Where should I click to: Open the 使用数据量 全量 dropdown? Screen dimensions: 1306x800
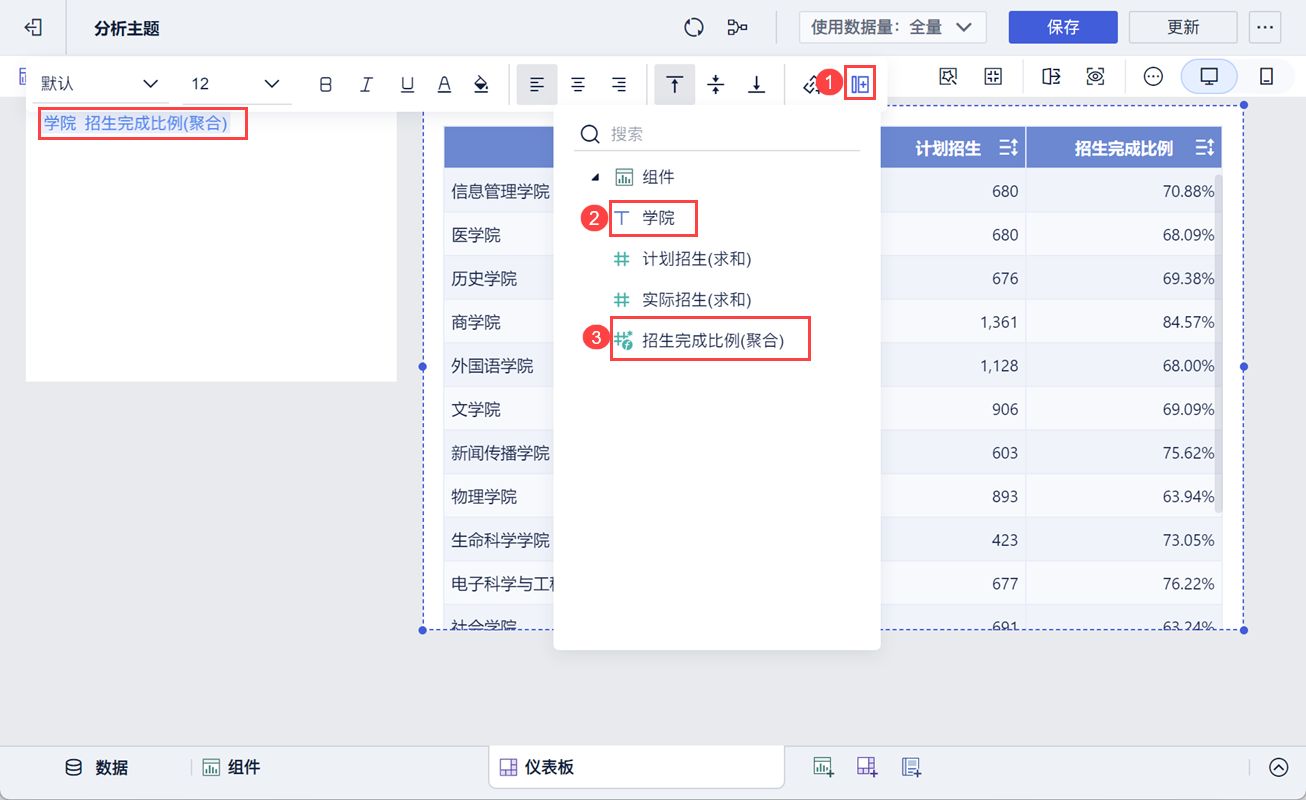pos(893,28)
